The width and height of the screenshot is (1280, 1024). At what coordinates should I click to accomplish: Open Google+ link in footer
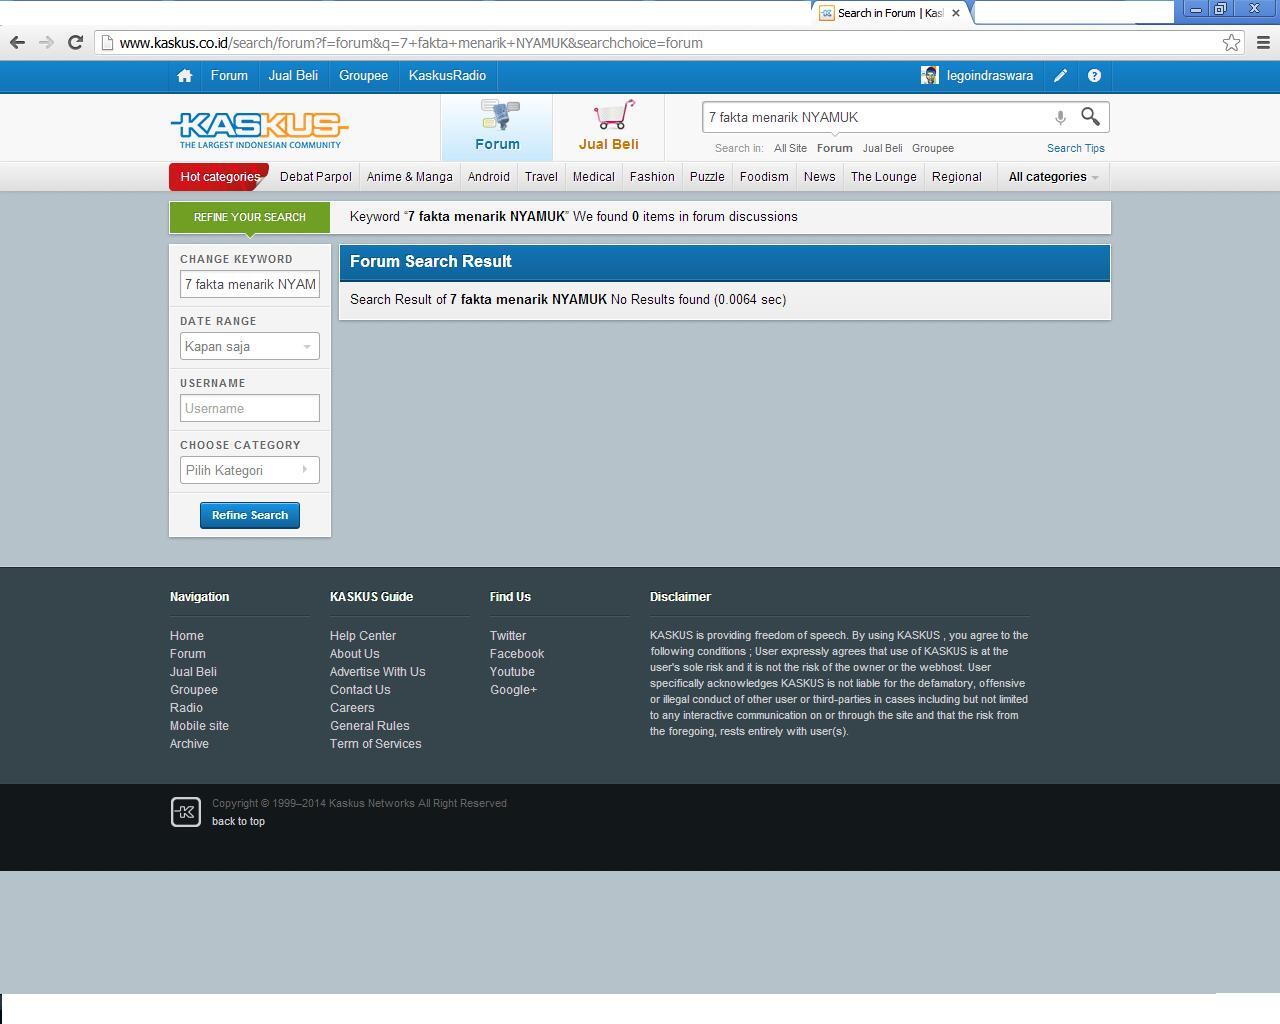513,690
